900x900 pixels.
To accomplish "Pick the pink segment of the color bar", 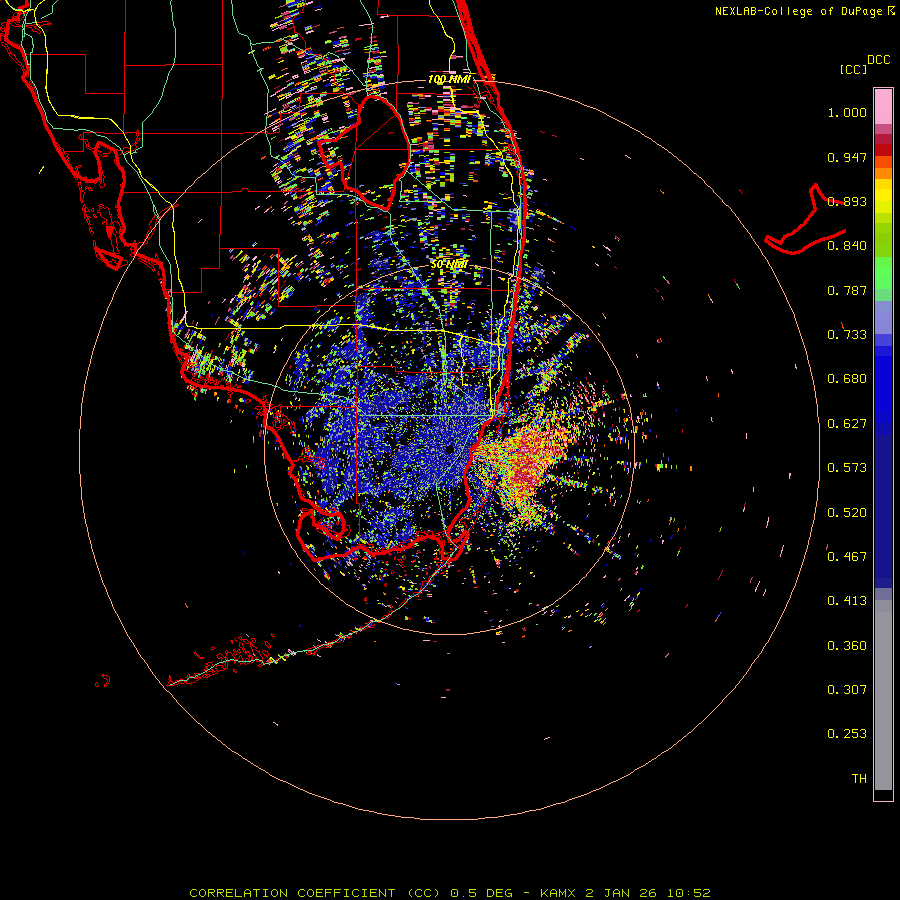I will coord(883,106).
